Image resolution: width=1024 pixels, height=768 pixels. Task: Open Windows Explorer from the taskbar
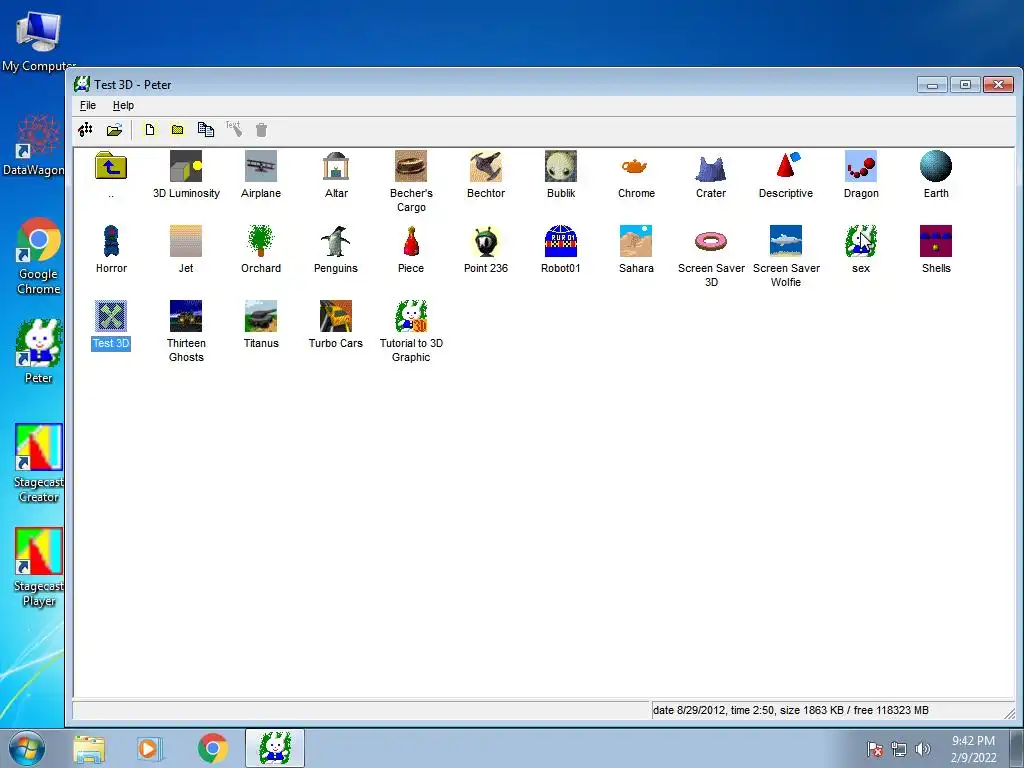(89, 748)
